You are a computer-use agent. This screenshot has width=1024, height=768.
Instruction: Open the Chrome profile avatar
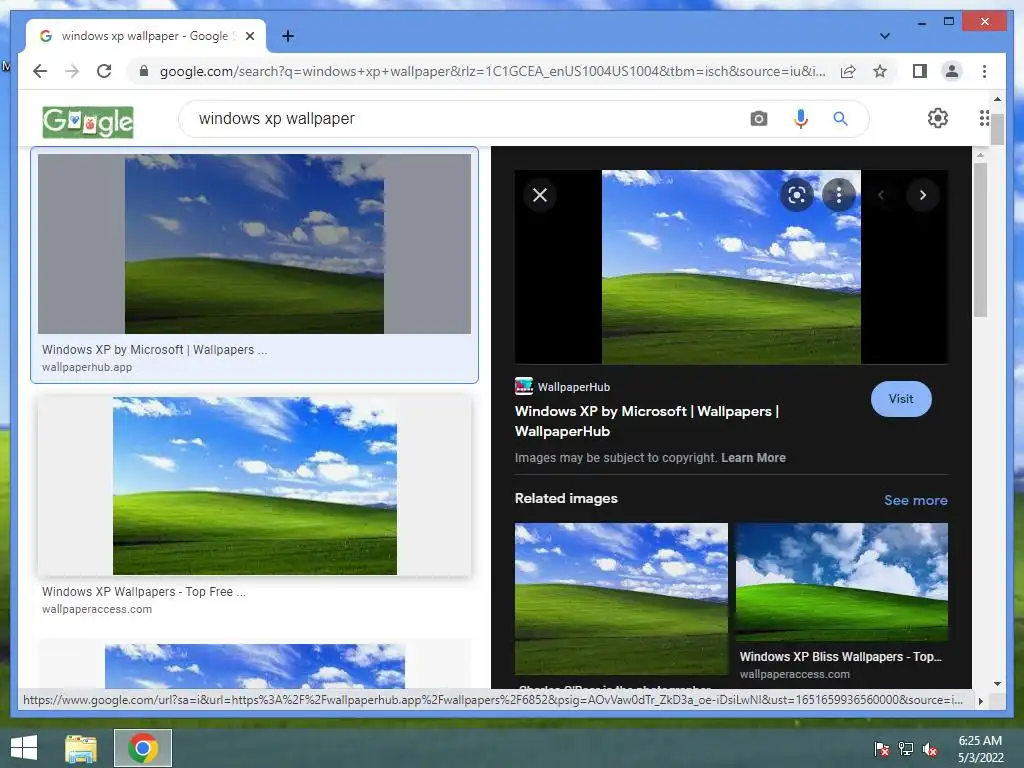tap(952, 71)
